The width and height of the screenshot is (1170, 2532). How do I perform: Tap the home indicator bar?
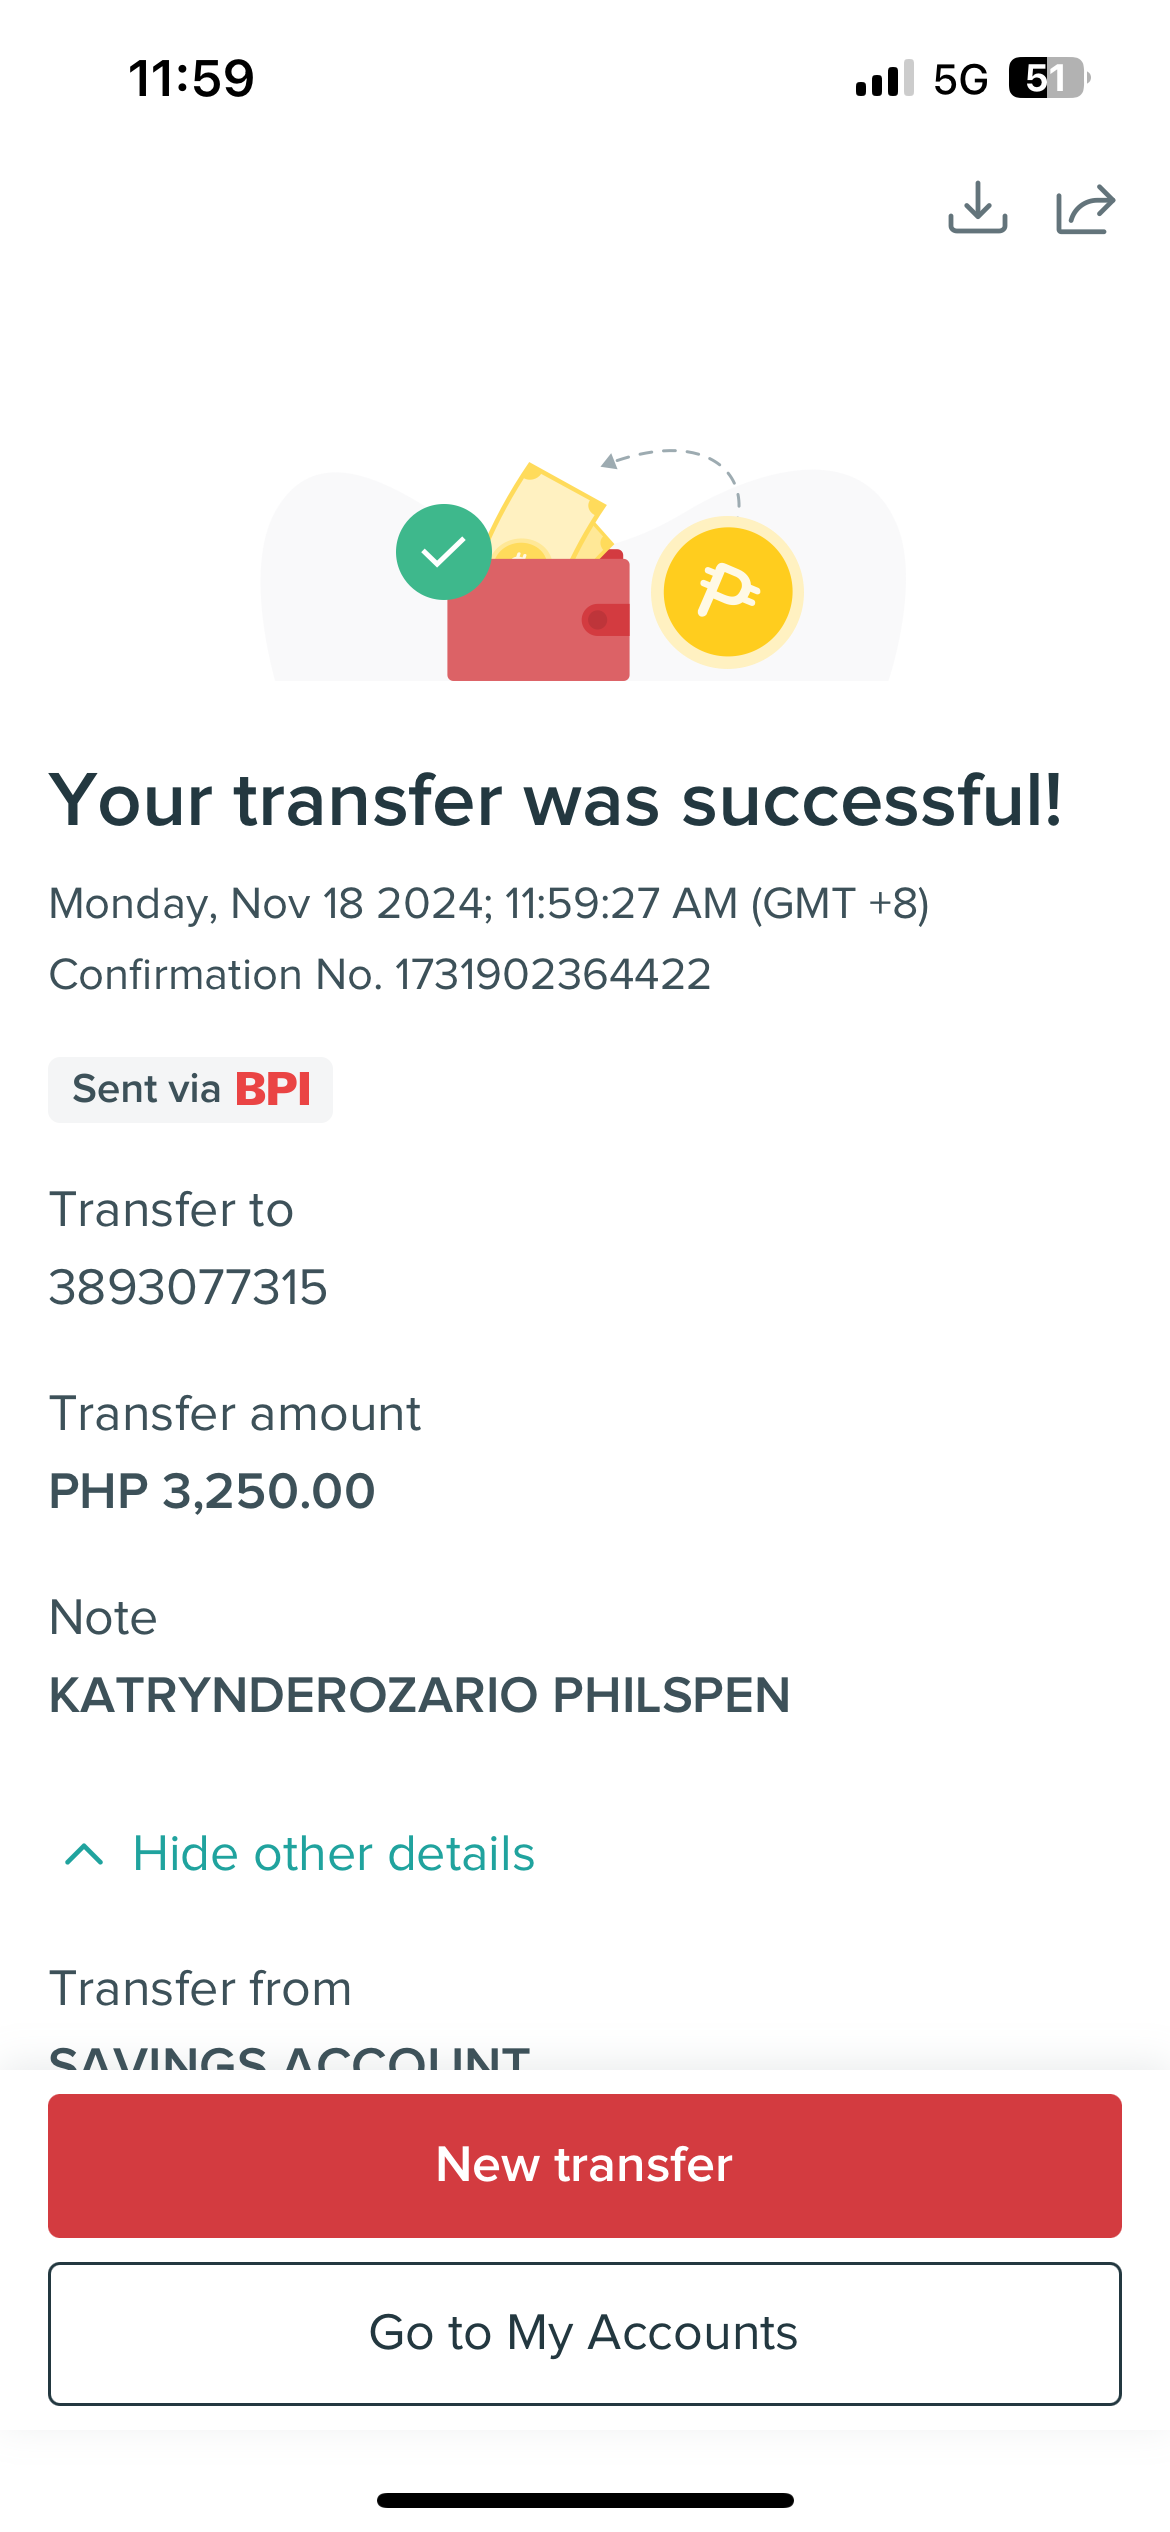585,2500
